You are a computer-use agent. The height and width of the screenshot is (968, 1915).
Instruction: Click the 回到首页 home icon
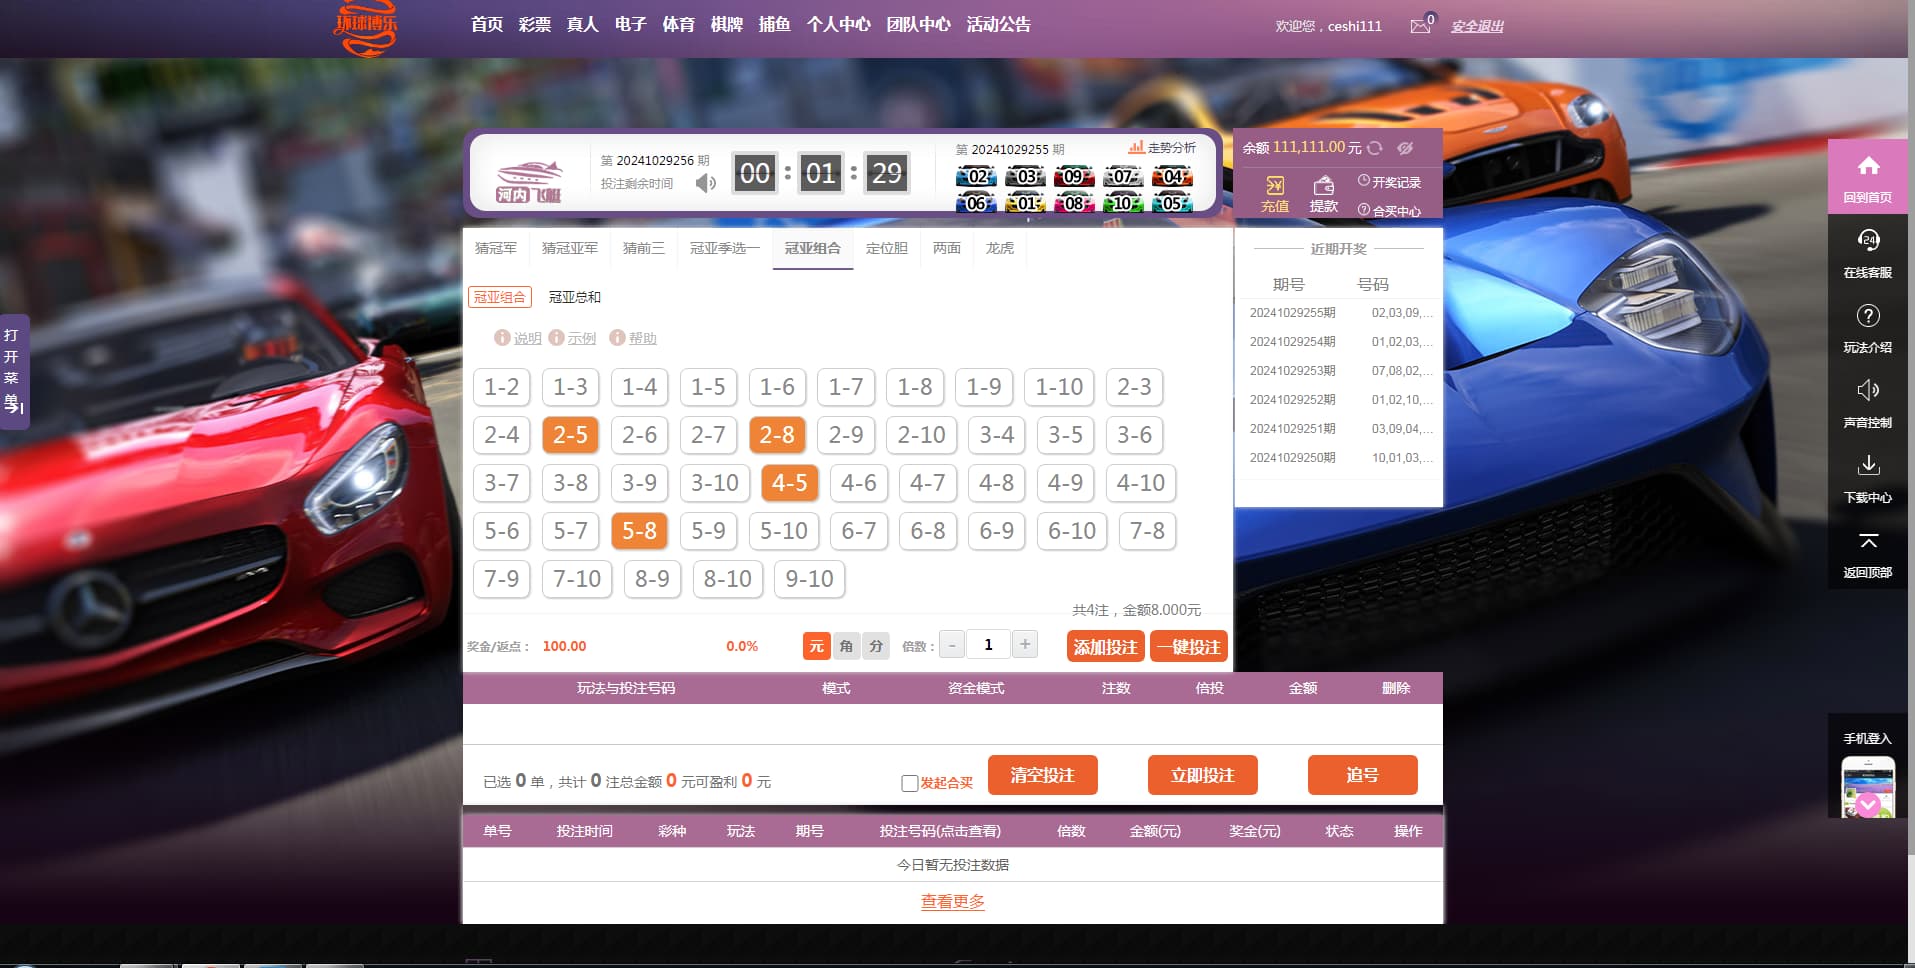coord(1868,166)
